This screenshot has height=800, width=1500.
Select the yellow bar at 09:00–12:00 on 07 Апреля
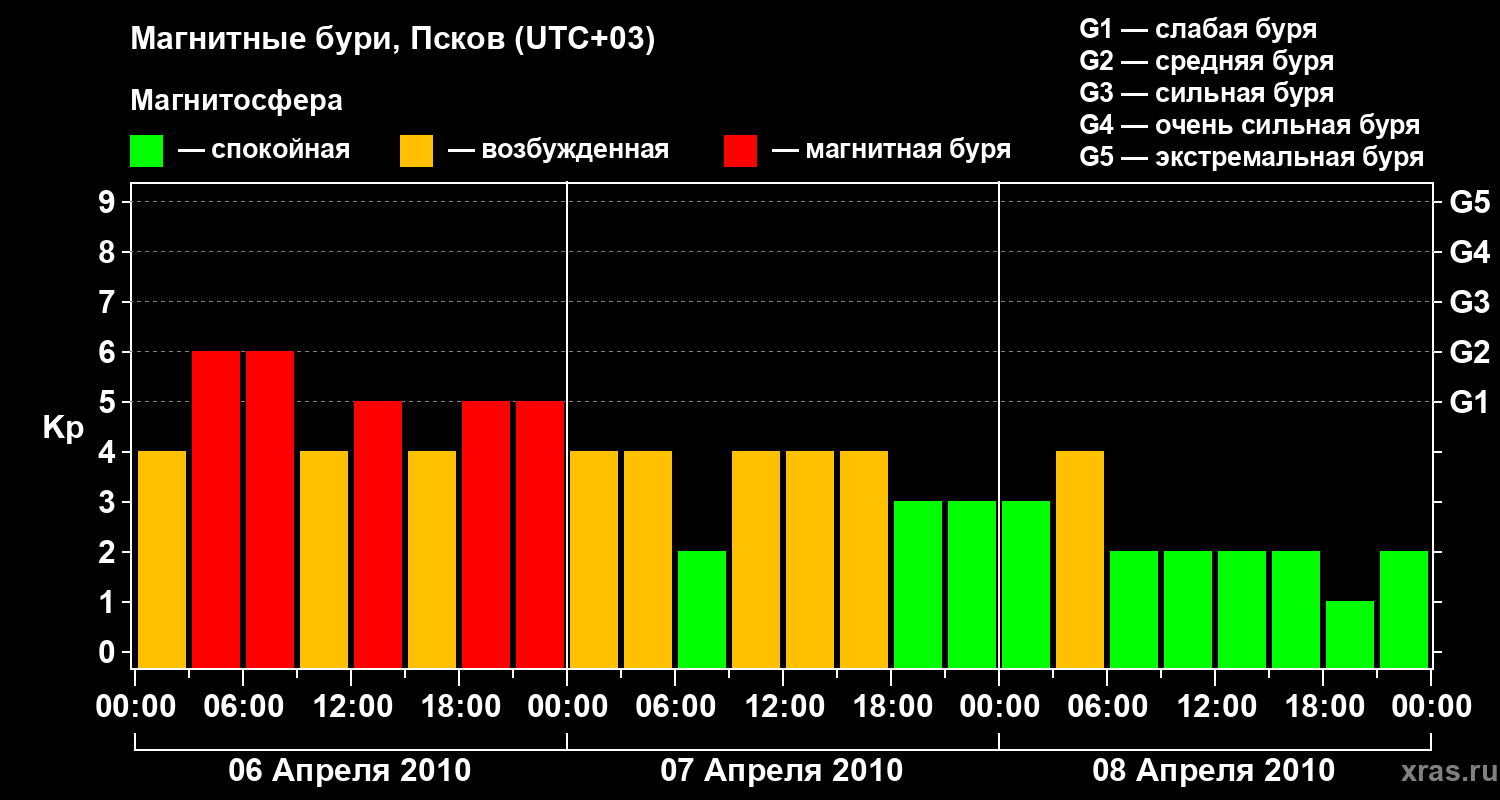(x=756, y=559)
